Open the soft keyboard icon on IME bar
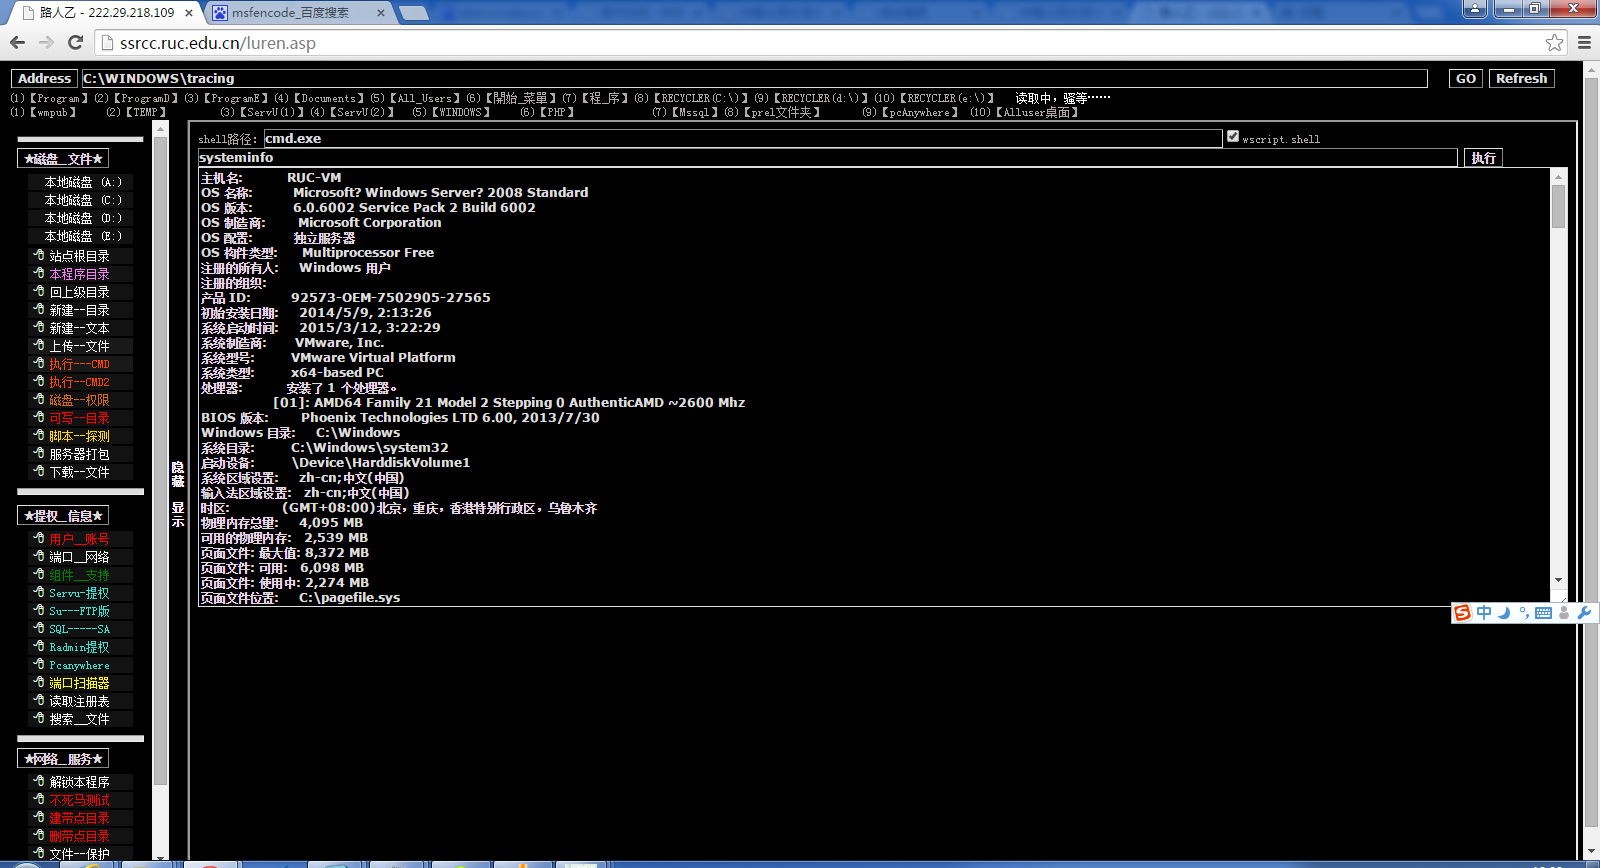The image size is (1600, 868). point(1543,613)
